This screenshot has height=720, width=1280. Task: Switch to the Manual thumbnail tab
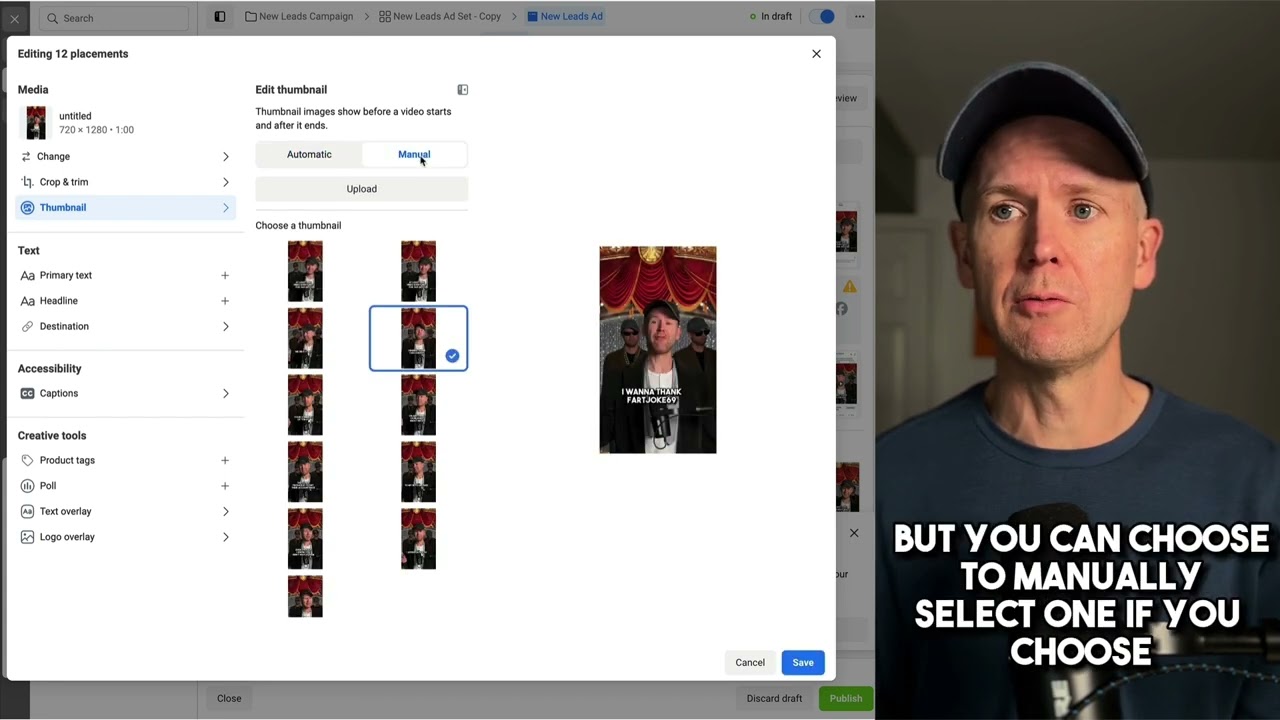click(414, 154)
